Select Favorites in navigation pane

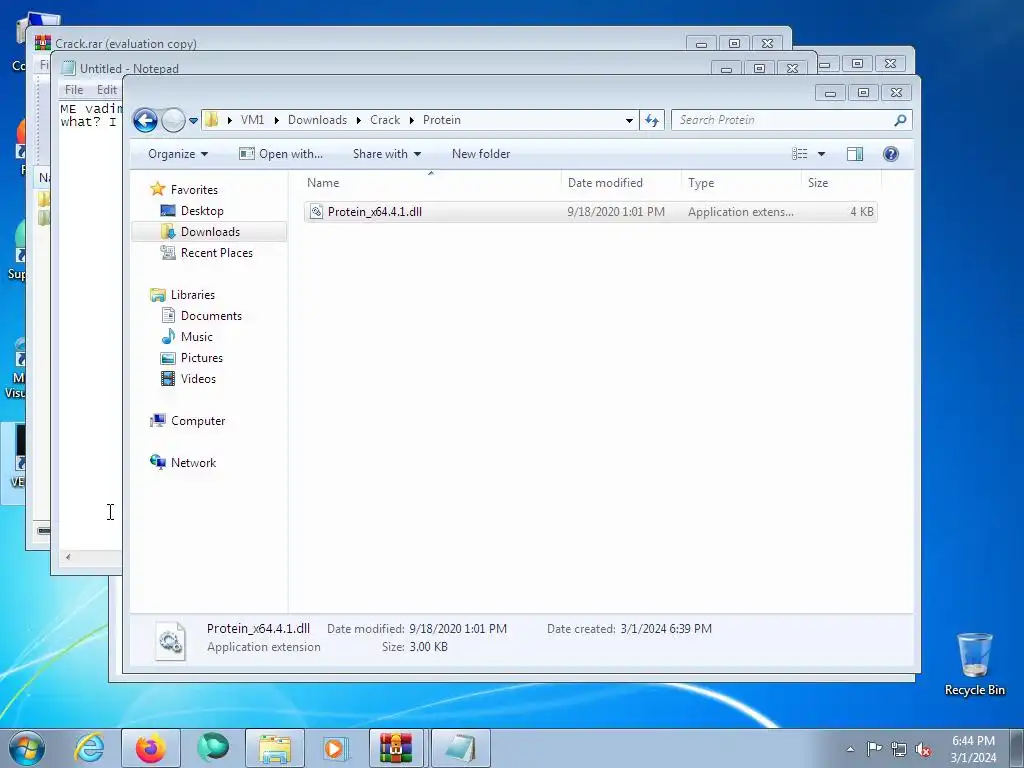pos(194,190)
